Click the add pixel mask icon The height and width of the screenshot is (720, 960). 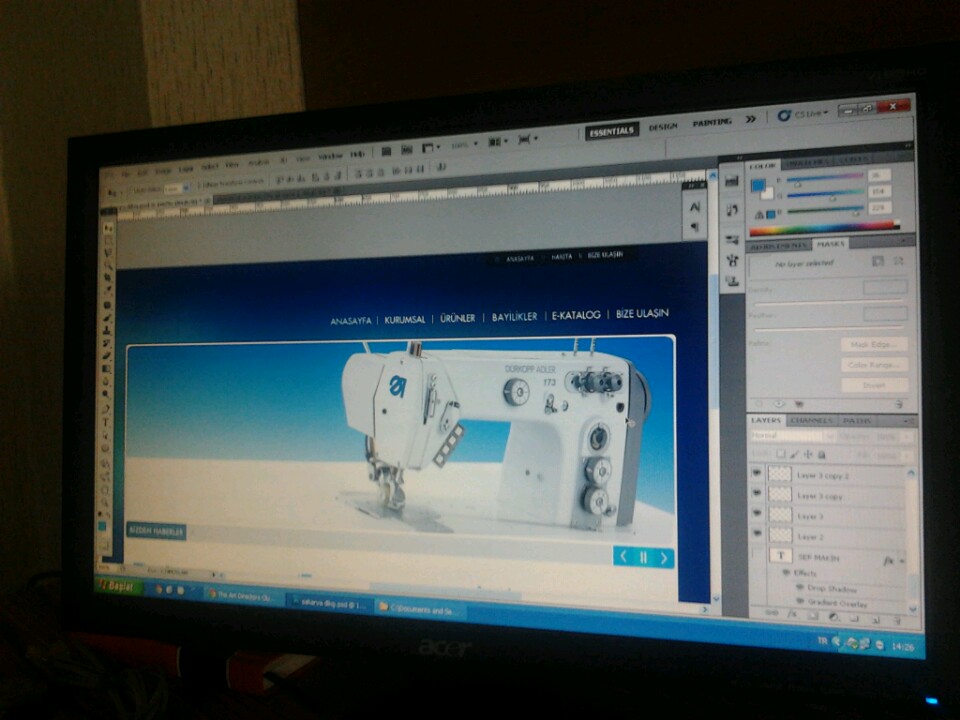(x=877, y=261)
